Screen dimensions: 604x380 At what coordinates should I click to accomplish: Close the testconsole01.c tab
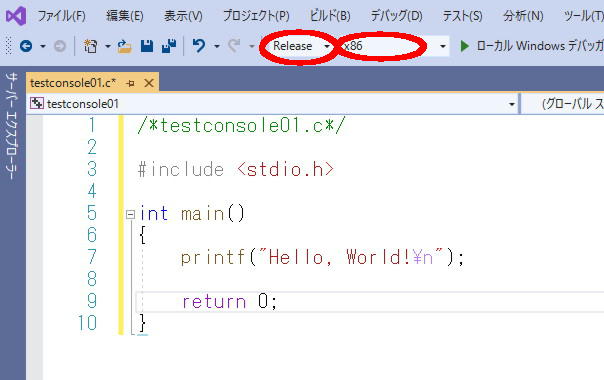(x=149, y=83)
